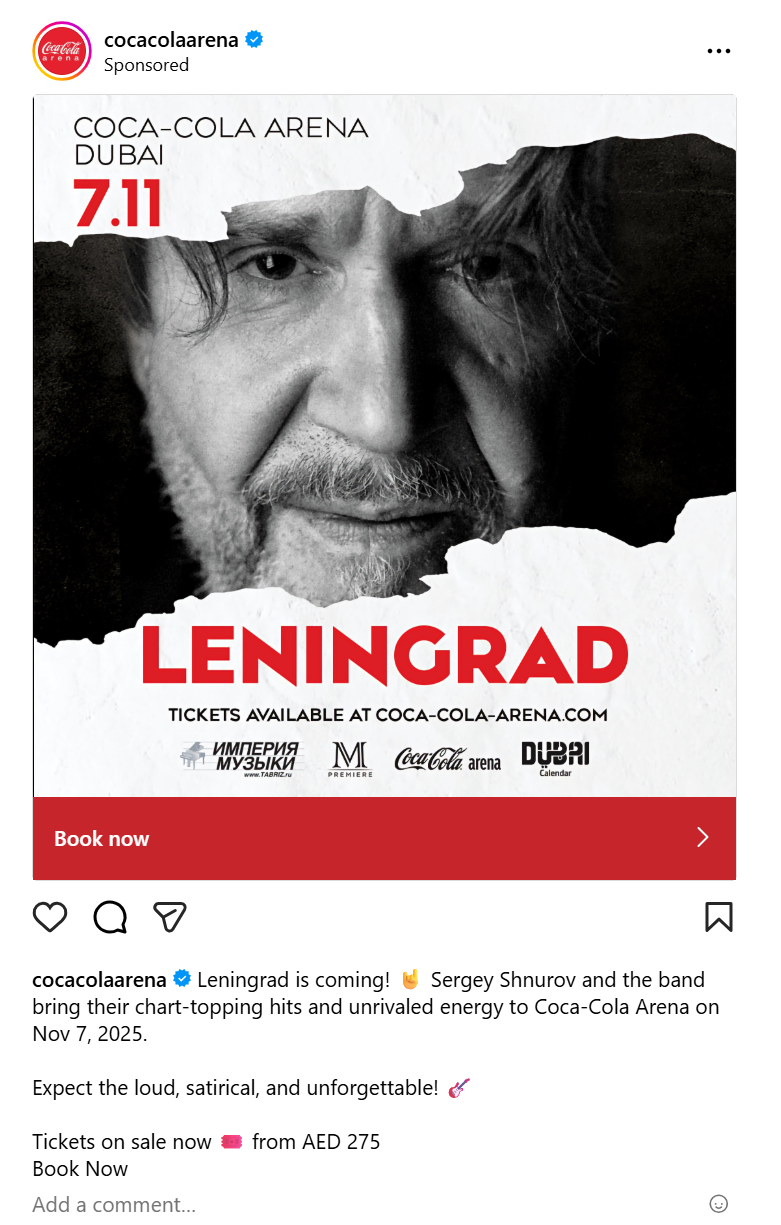Image resolution: width=781 pixels, height=1225 pixels.
Task: Click the M Premiere logo in ad
Action: point(350,759)
